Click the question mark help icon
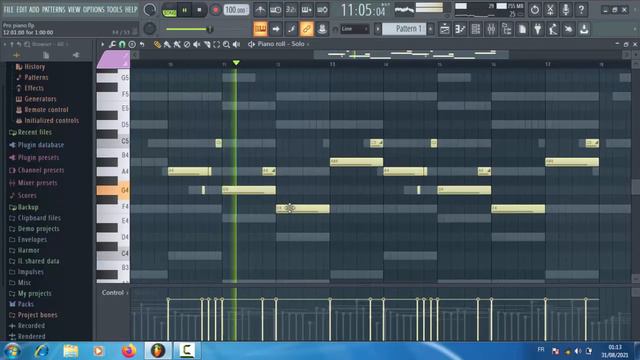640x360 pixels. coord(581,9)
